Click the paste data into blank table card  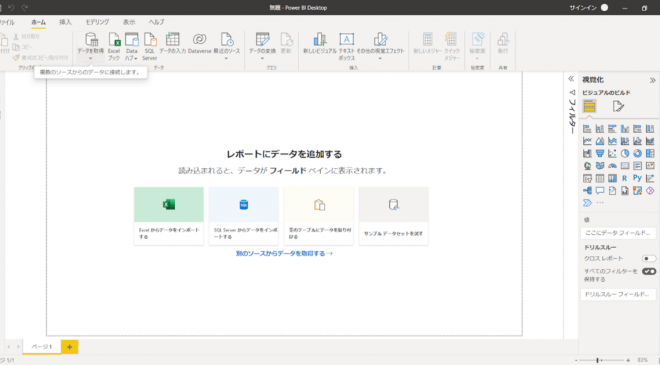coord(319,216)
